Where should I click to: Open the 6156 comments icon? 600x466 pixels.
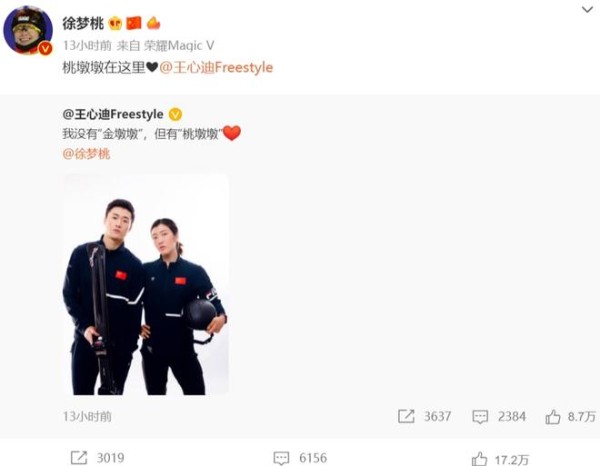click(281, 458)
